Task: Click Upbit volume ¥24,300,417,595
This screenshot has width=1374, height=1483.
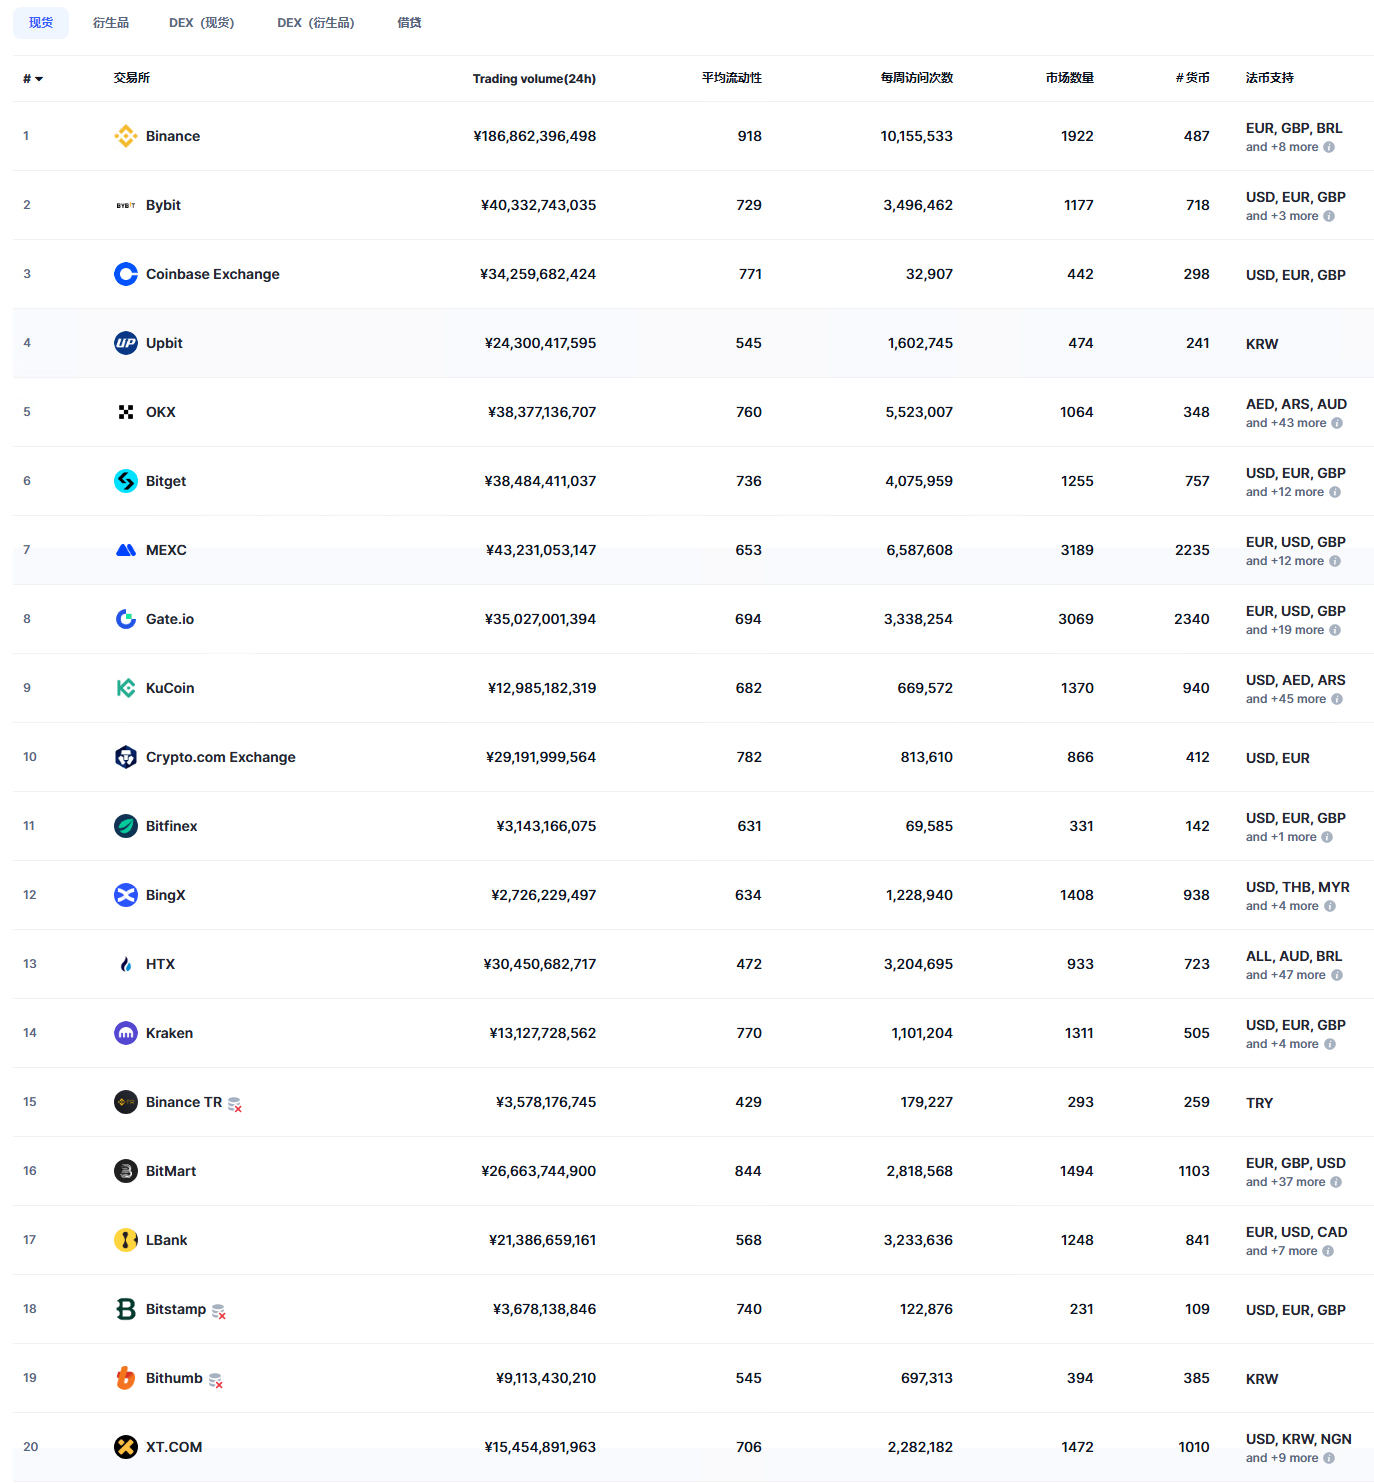Action: click(541, 343)
